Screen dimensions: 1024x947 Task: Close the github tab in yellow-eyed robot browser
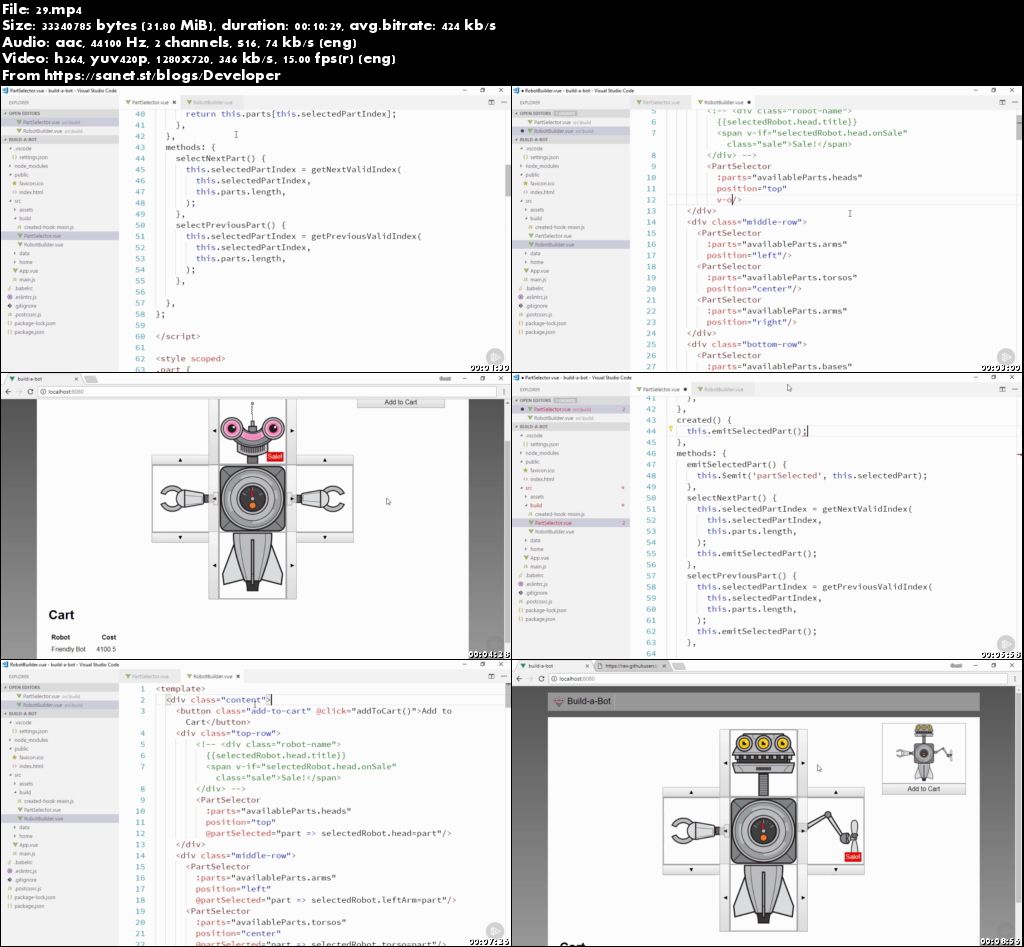(x=664, y=666)
